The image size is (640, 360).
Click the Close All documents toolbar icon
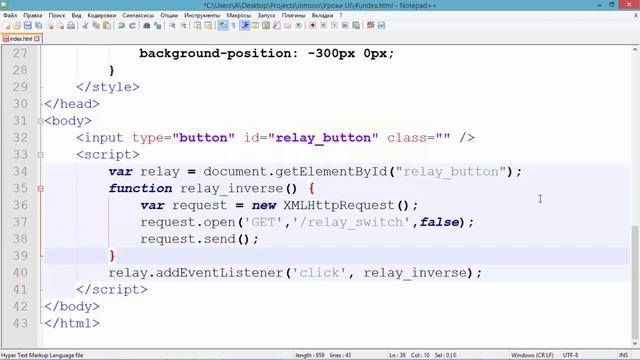tap(60, 25)
